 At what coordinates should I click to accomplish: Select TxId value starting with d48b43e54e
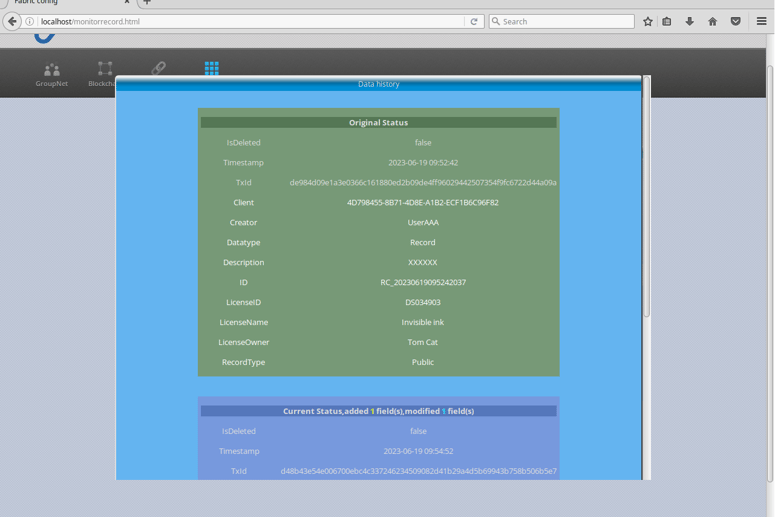click(x=419, y=471)
